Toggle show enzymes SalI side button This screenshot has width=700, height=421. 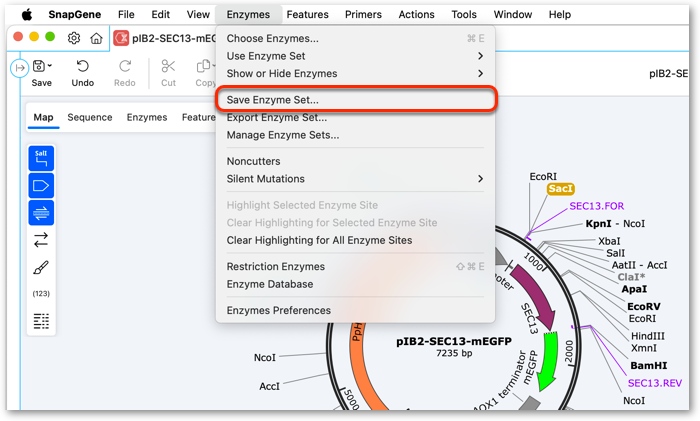(41, 158)
